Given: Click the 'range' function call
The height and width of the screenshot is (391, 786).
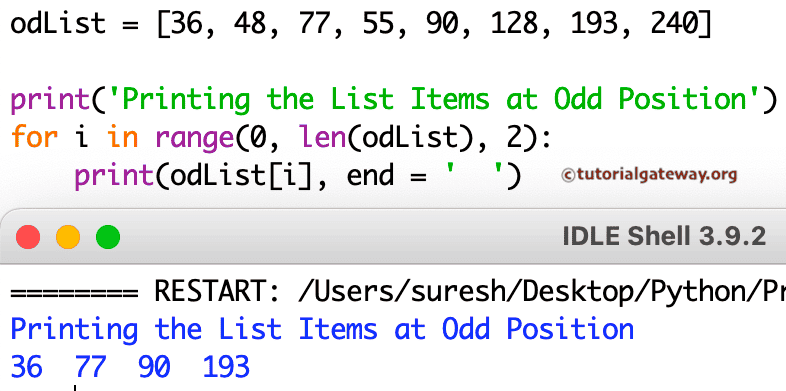Looking at the screenshot, I should [x=194, y=139].
